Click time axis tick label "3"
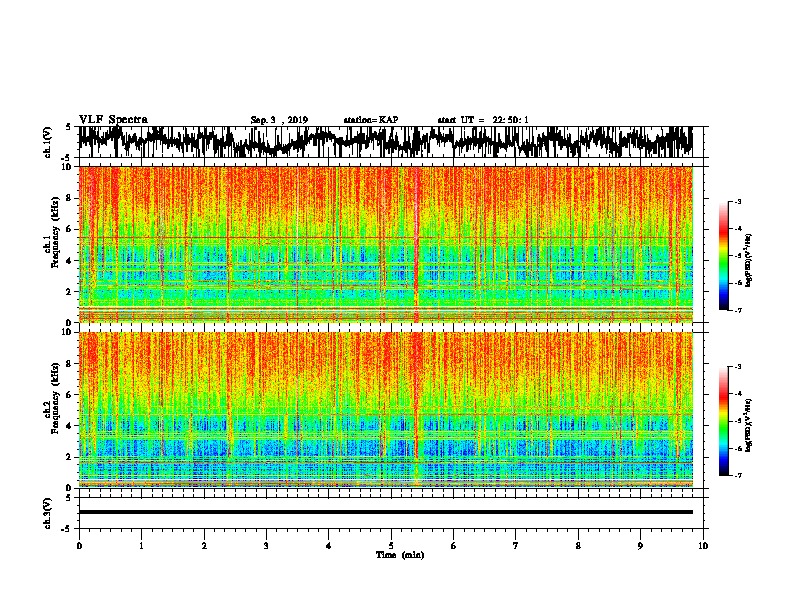 tap(266, 546)
